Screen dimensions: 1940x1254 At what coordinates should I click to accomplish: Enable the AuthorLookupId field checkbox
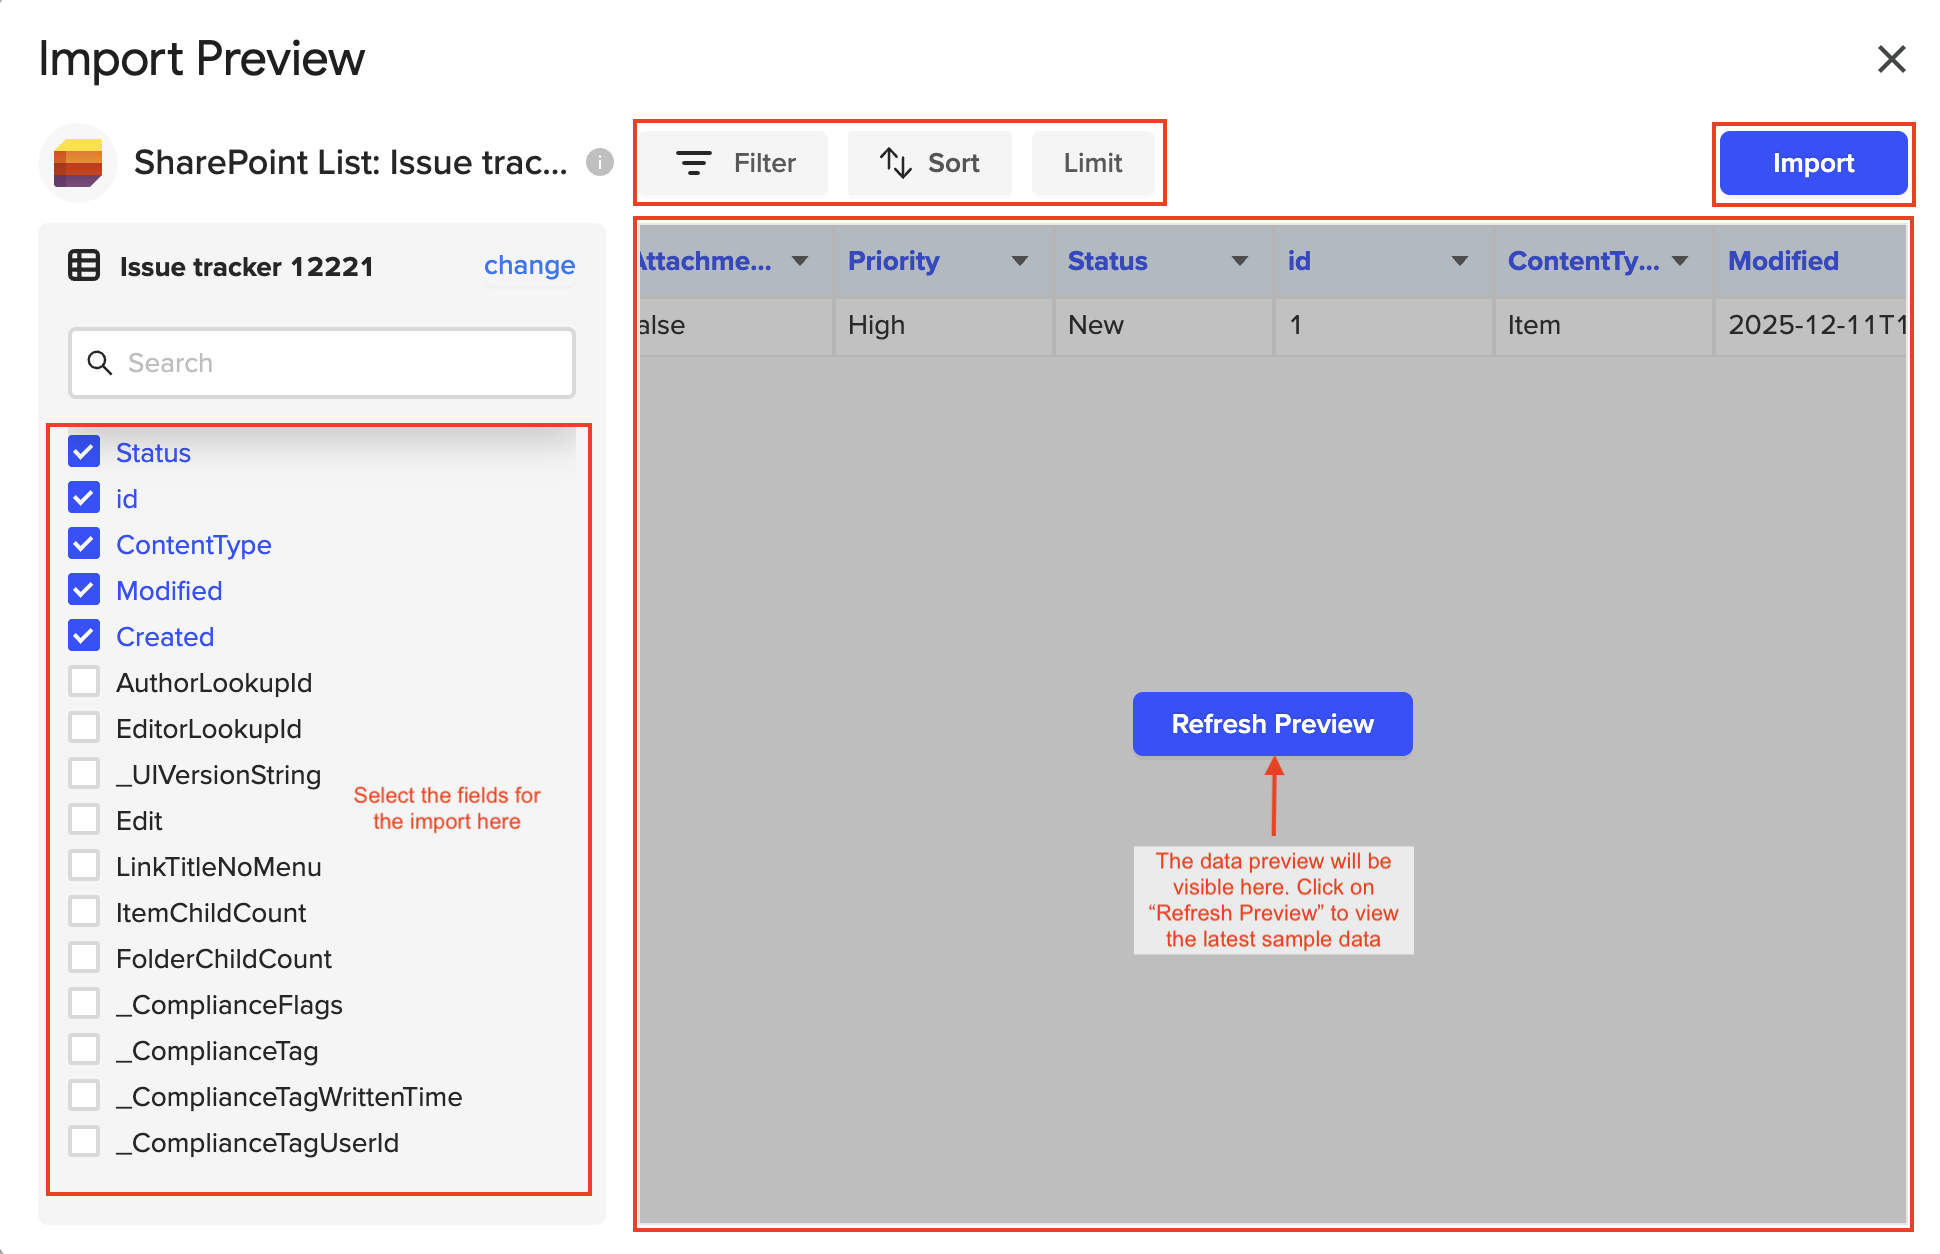(84, 682)
